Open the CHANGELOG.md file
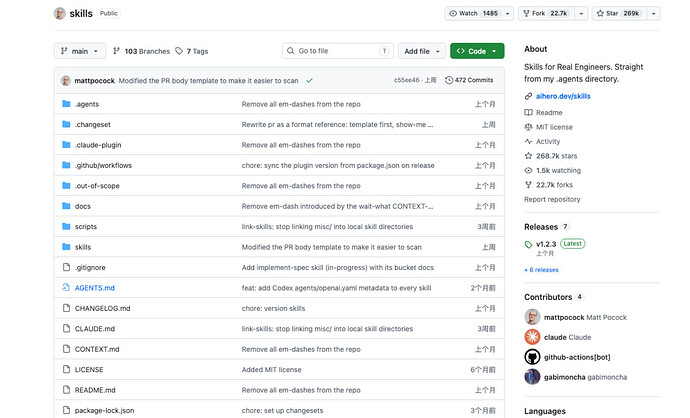Screen dimensions: 690x418 (x=102, y=308)
